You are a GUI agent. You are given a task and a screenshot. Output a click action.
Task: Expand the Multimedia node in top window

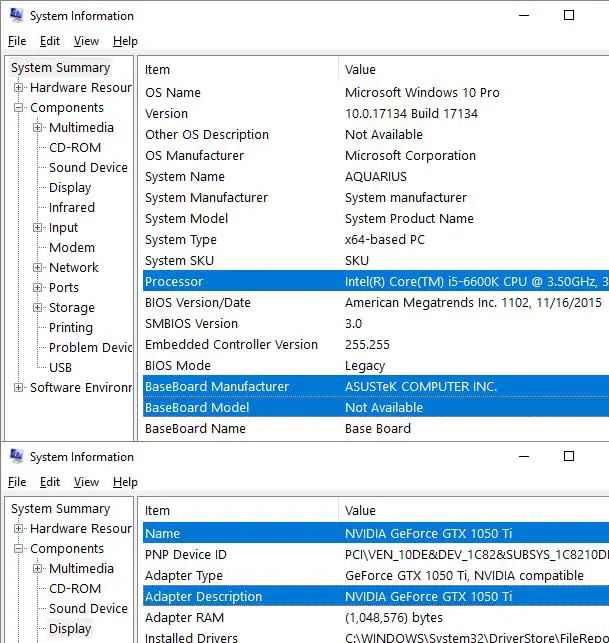[x=37, y=128]
